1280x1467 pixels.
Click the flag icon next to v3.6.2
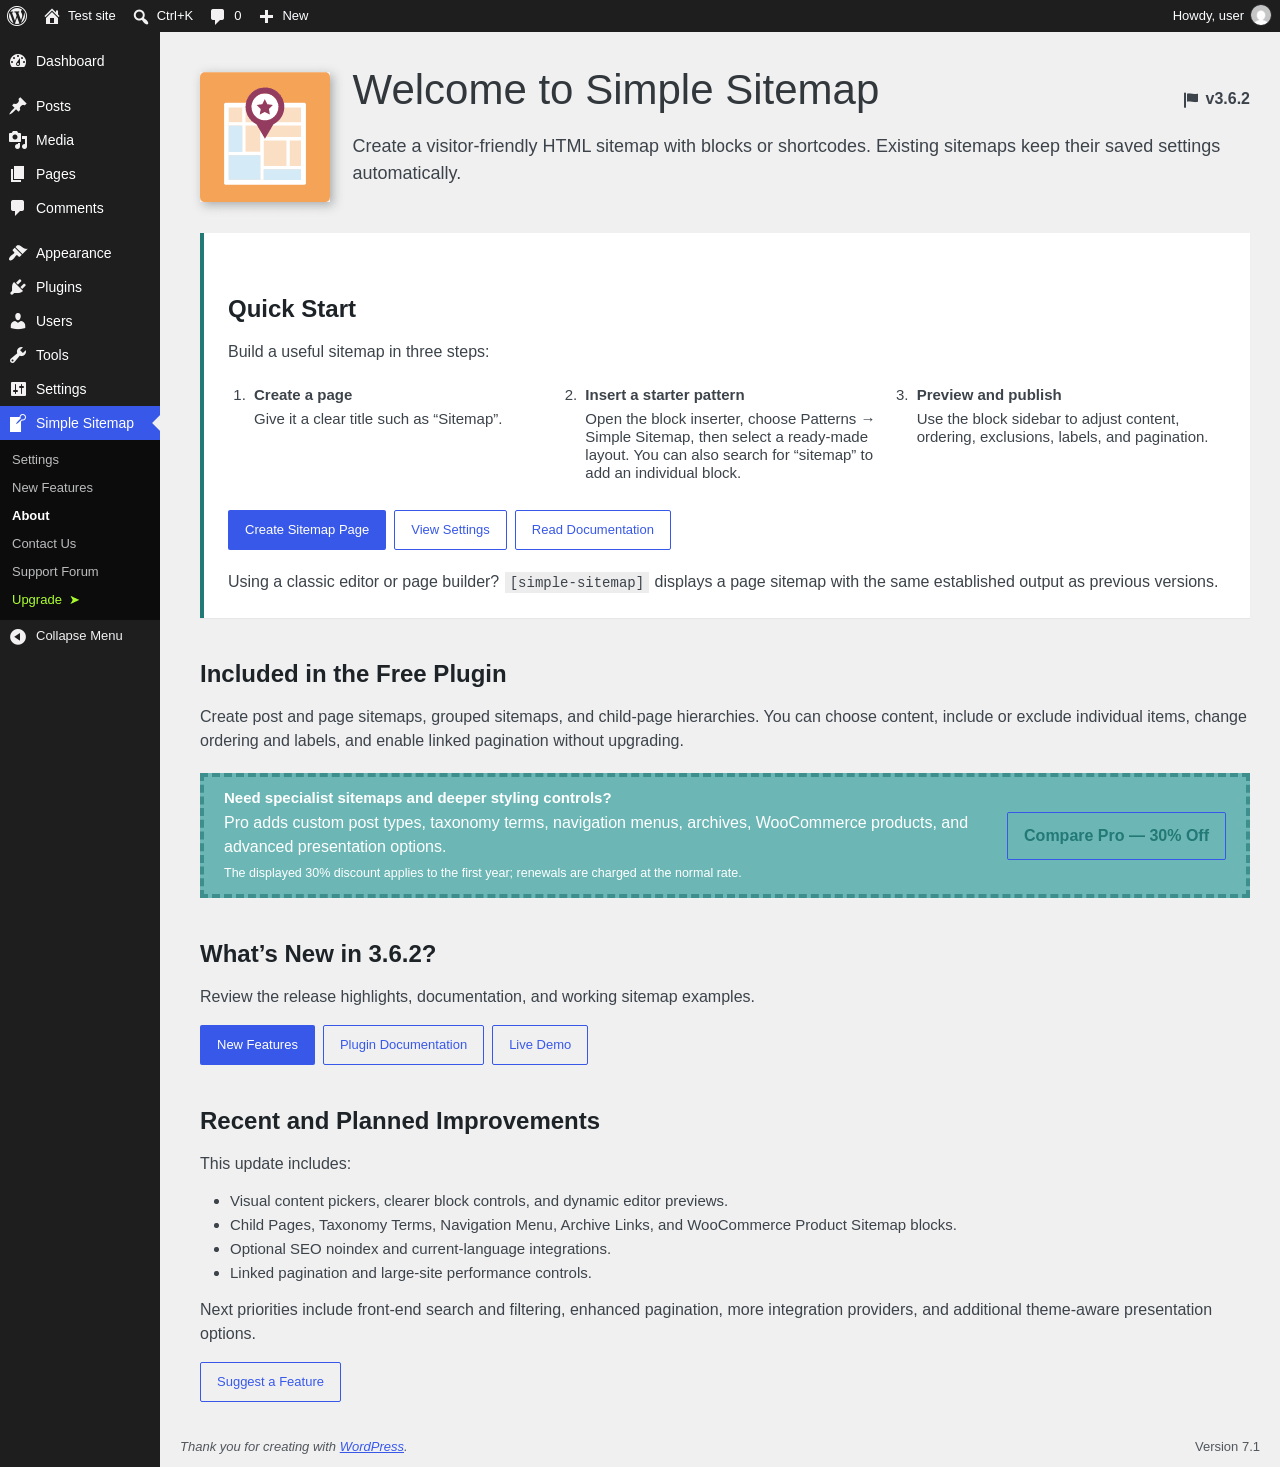coord(1191,99)
